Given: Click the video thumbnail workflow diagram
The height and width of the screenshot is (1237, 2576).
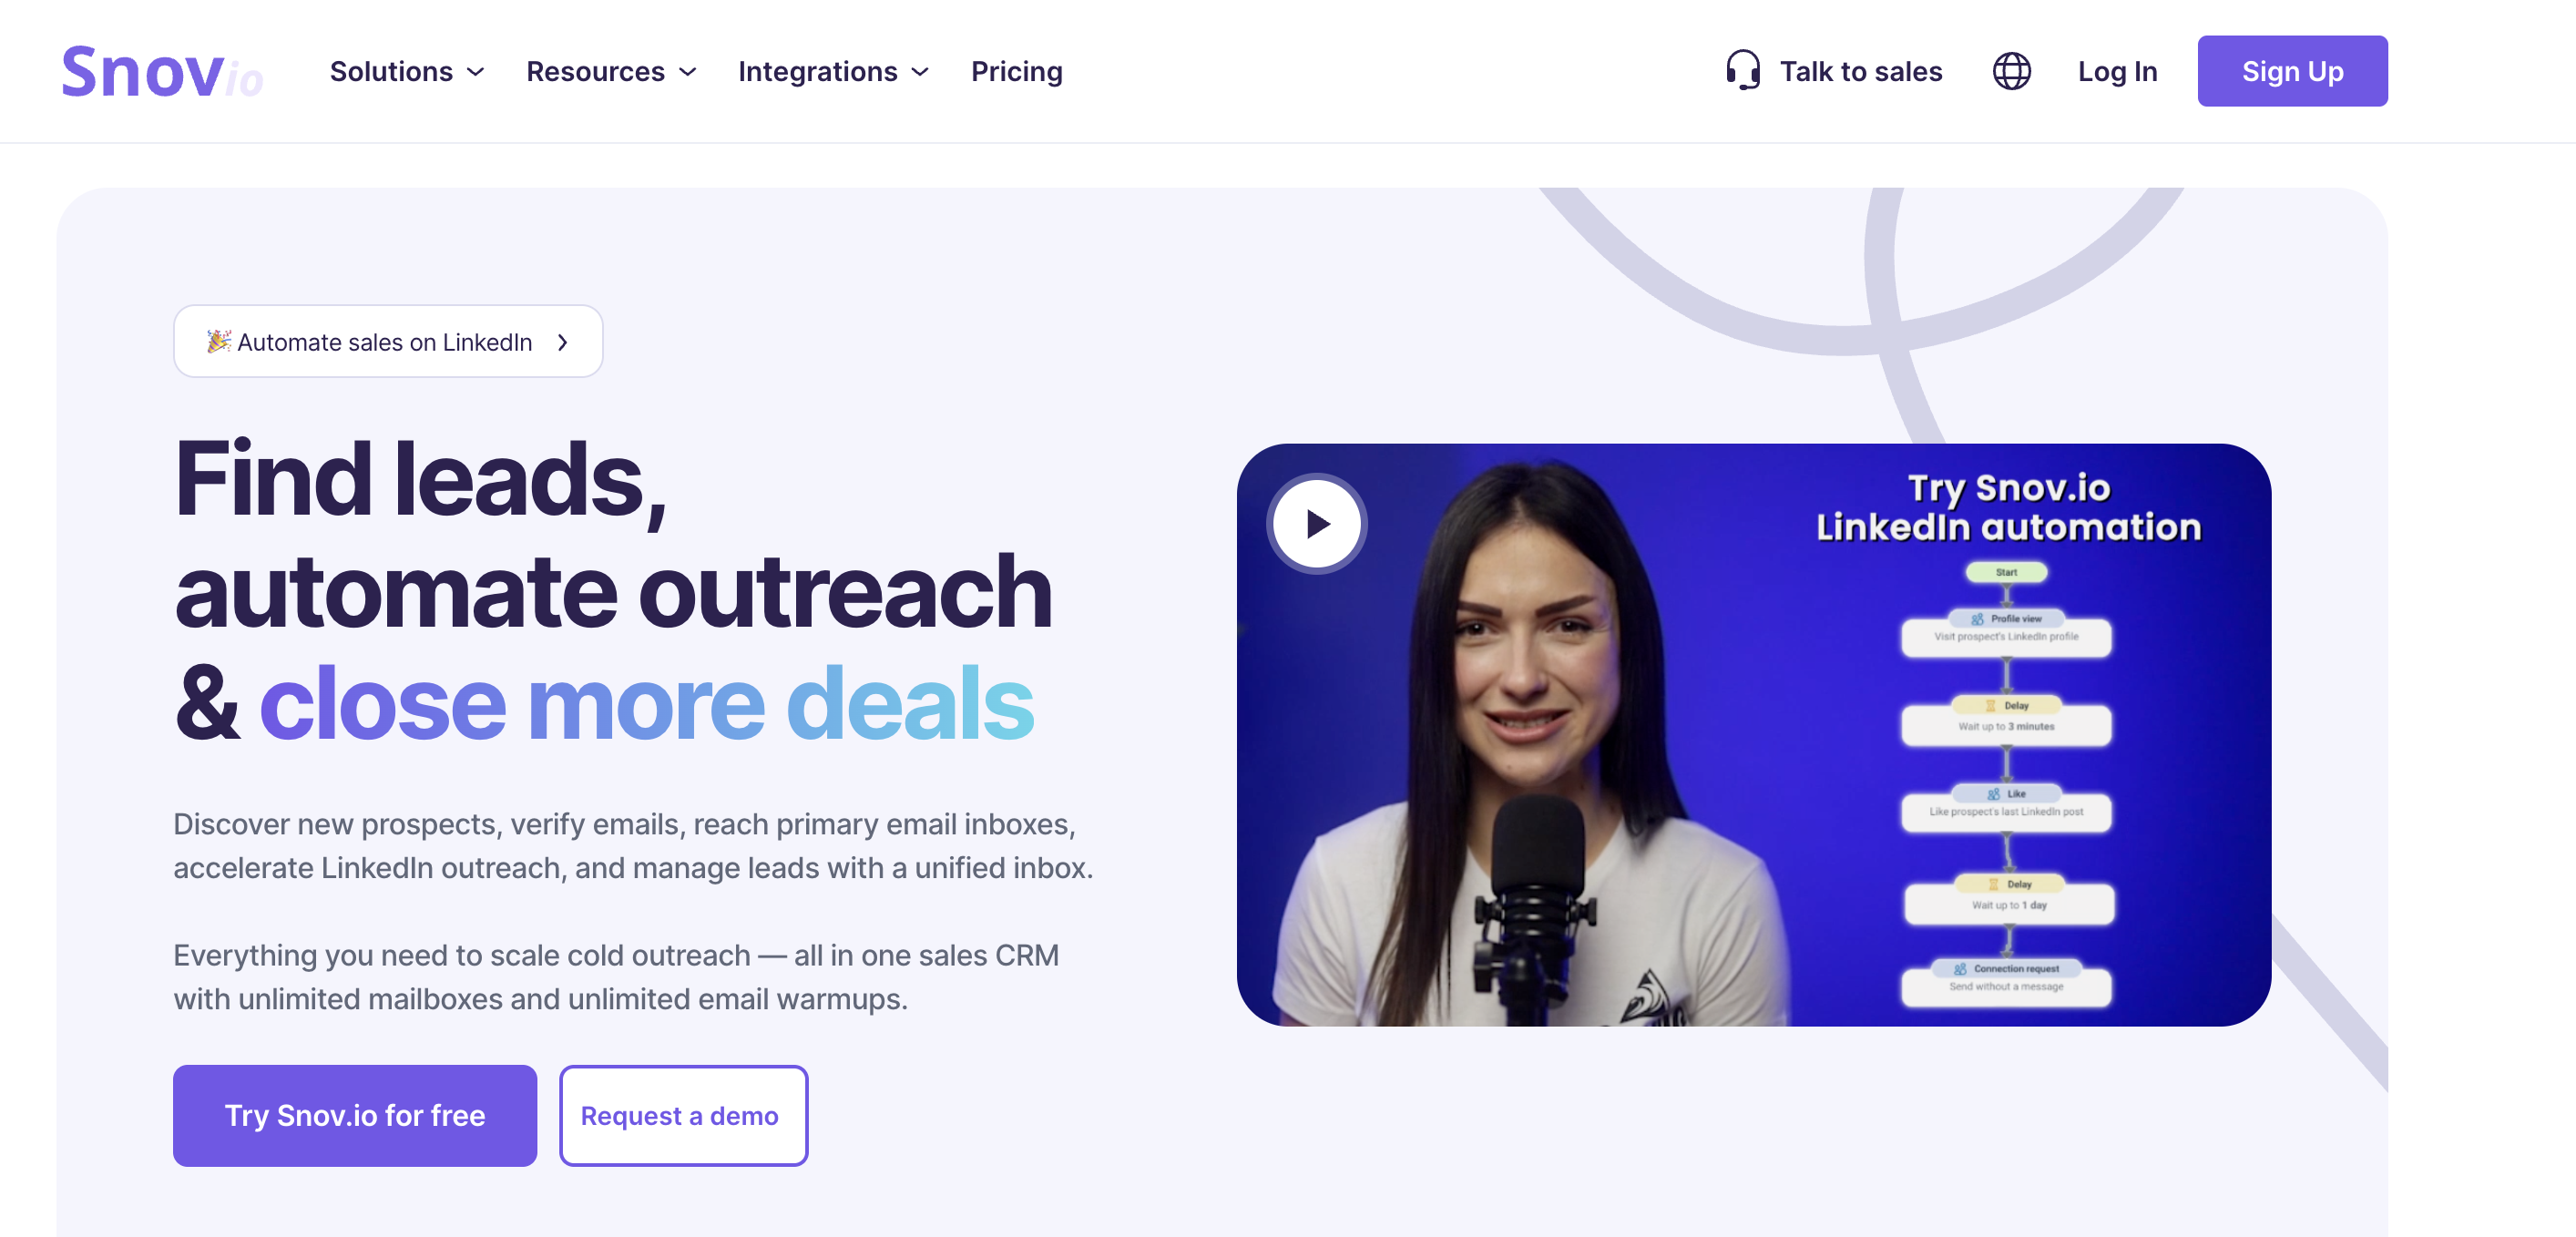Looking at the screenshot, I should click(2006, 785).
